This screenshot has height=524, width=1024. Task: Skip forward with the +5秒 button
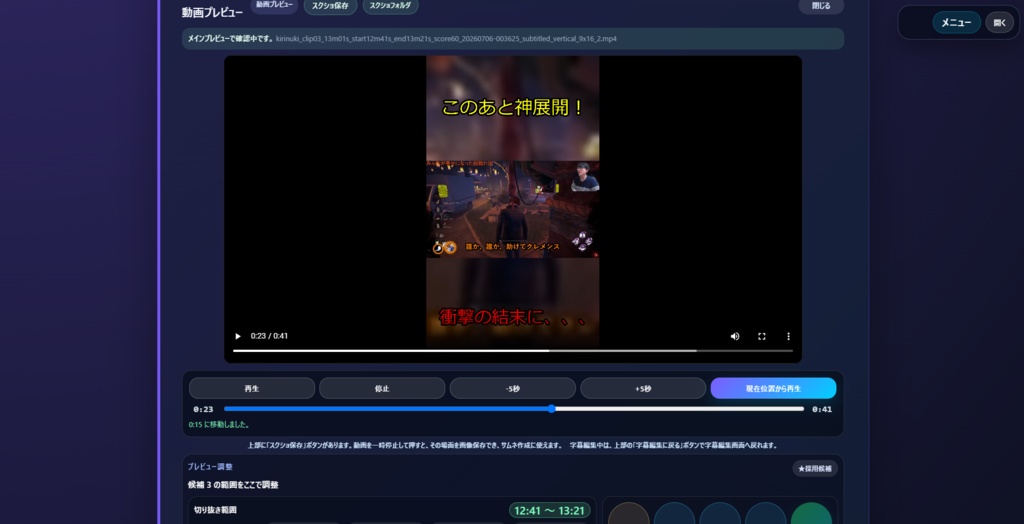[643, 388]
